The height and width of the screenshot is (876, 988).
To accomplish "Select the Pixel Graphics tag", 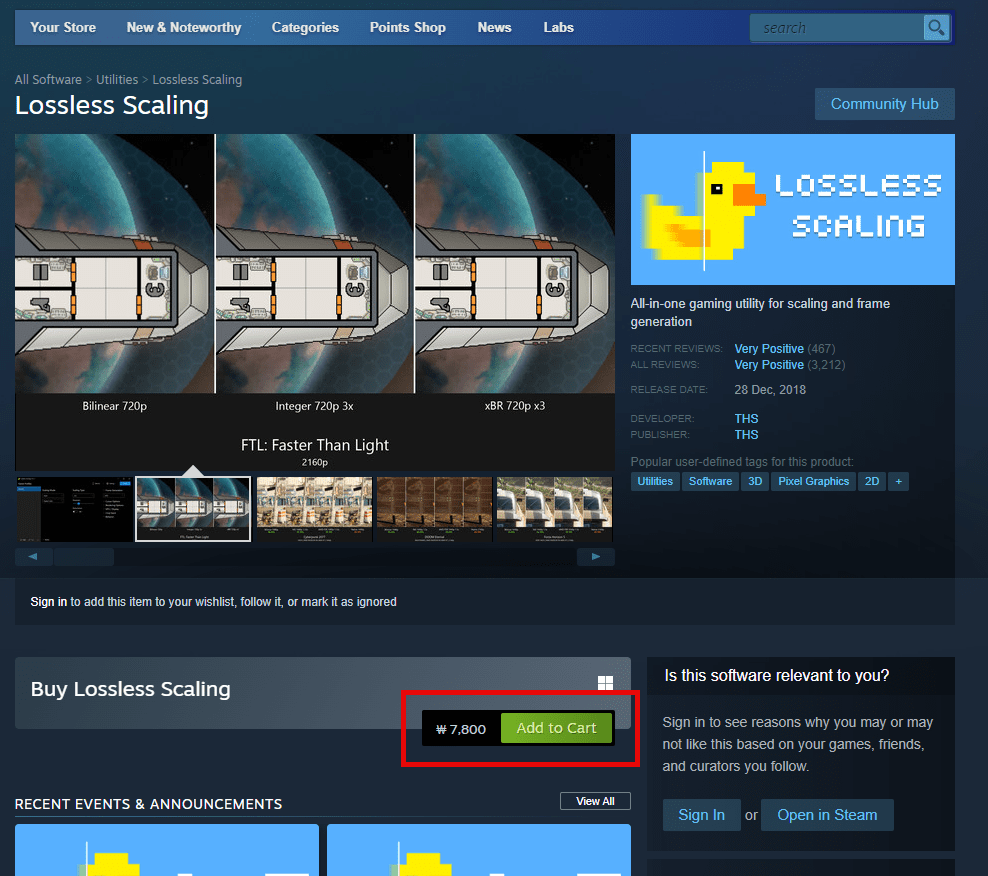I will pyautogui.click(x=813, y=481).
